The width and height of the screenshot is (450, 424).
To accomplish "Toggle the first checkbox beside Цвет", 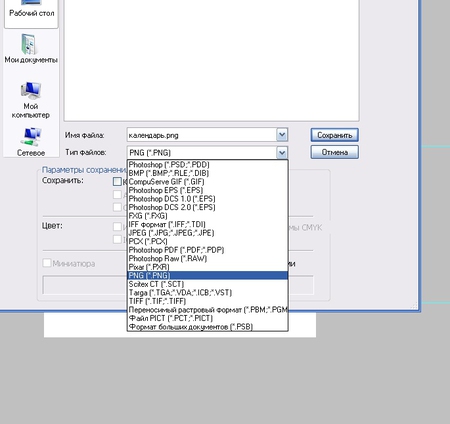I will point(117,227).
